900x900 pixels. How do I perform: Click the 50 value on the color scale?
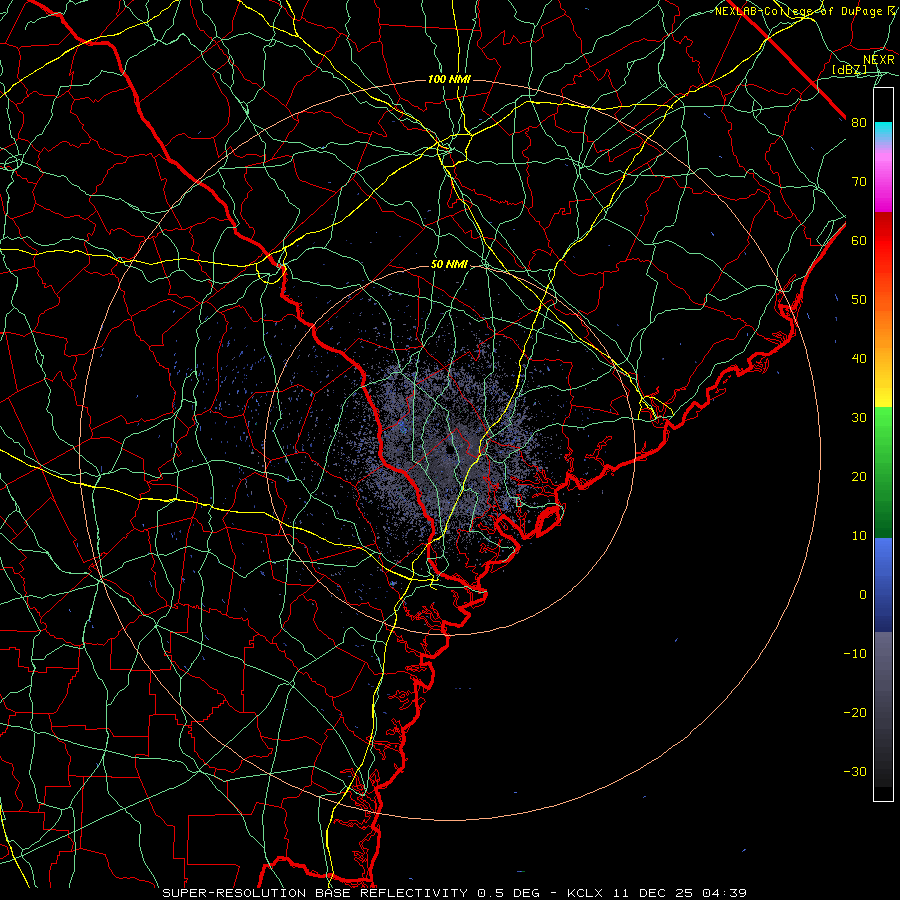[x=859, y=300]
